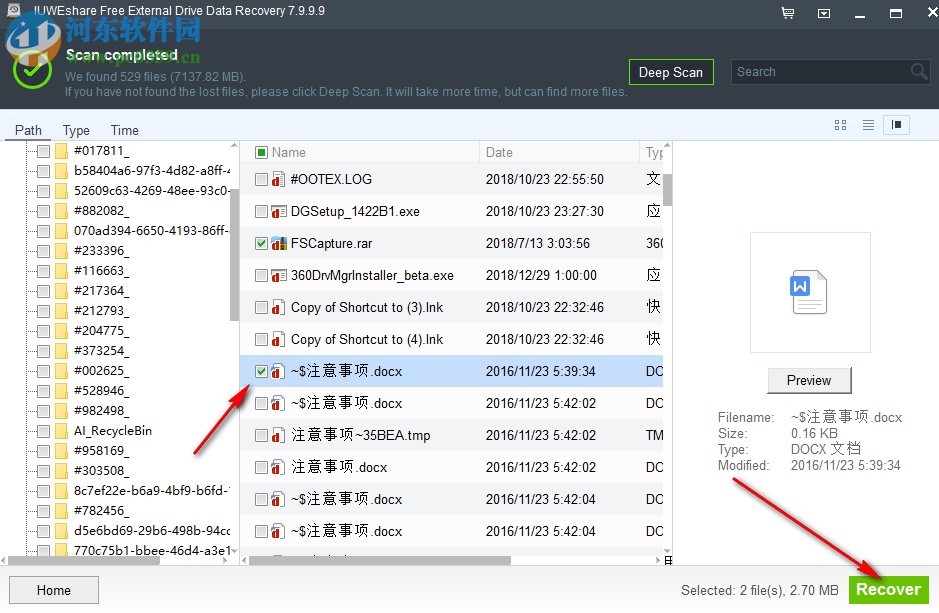
Task: Switch to the Type tab
Action: click(76, 130)
